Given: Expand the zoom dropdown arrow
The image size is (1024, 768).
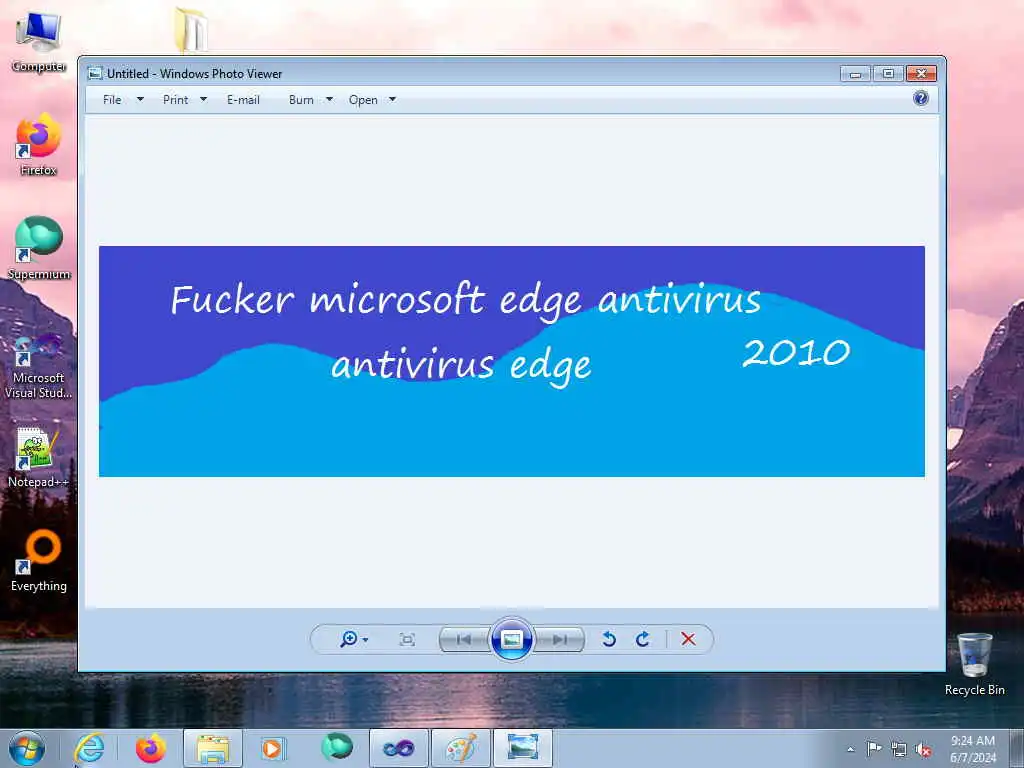Looking at the screenshot, I should point(366,640).
